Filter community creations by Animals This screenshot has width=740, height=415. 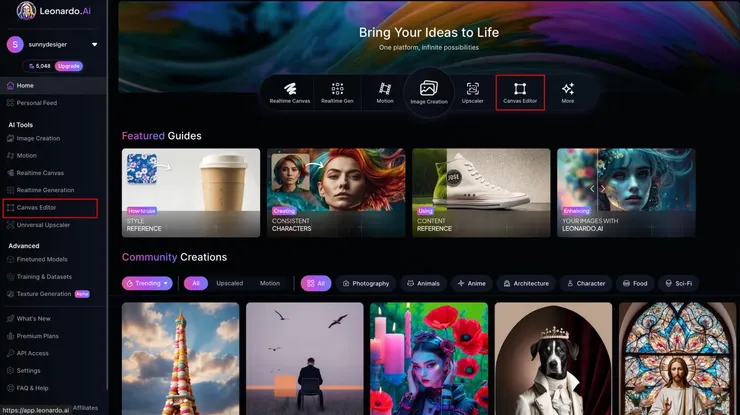pyautogui.click(x=423, y=283)
